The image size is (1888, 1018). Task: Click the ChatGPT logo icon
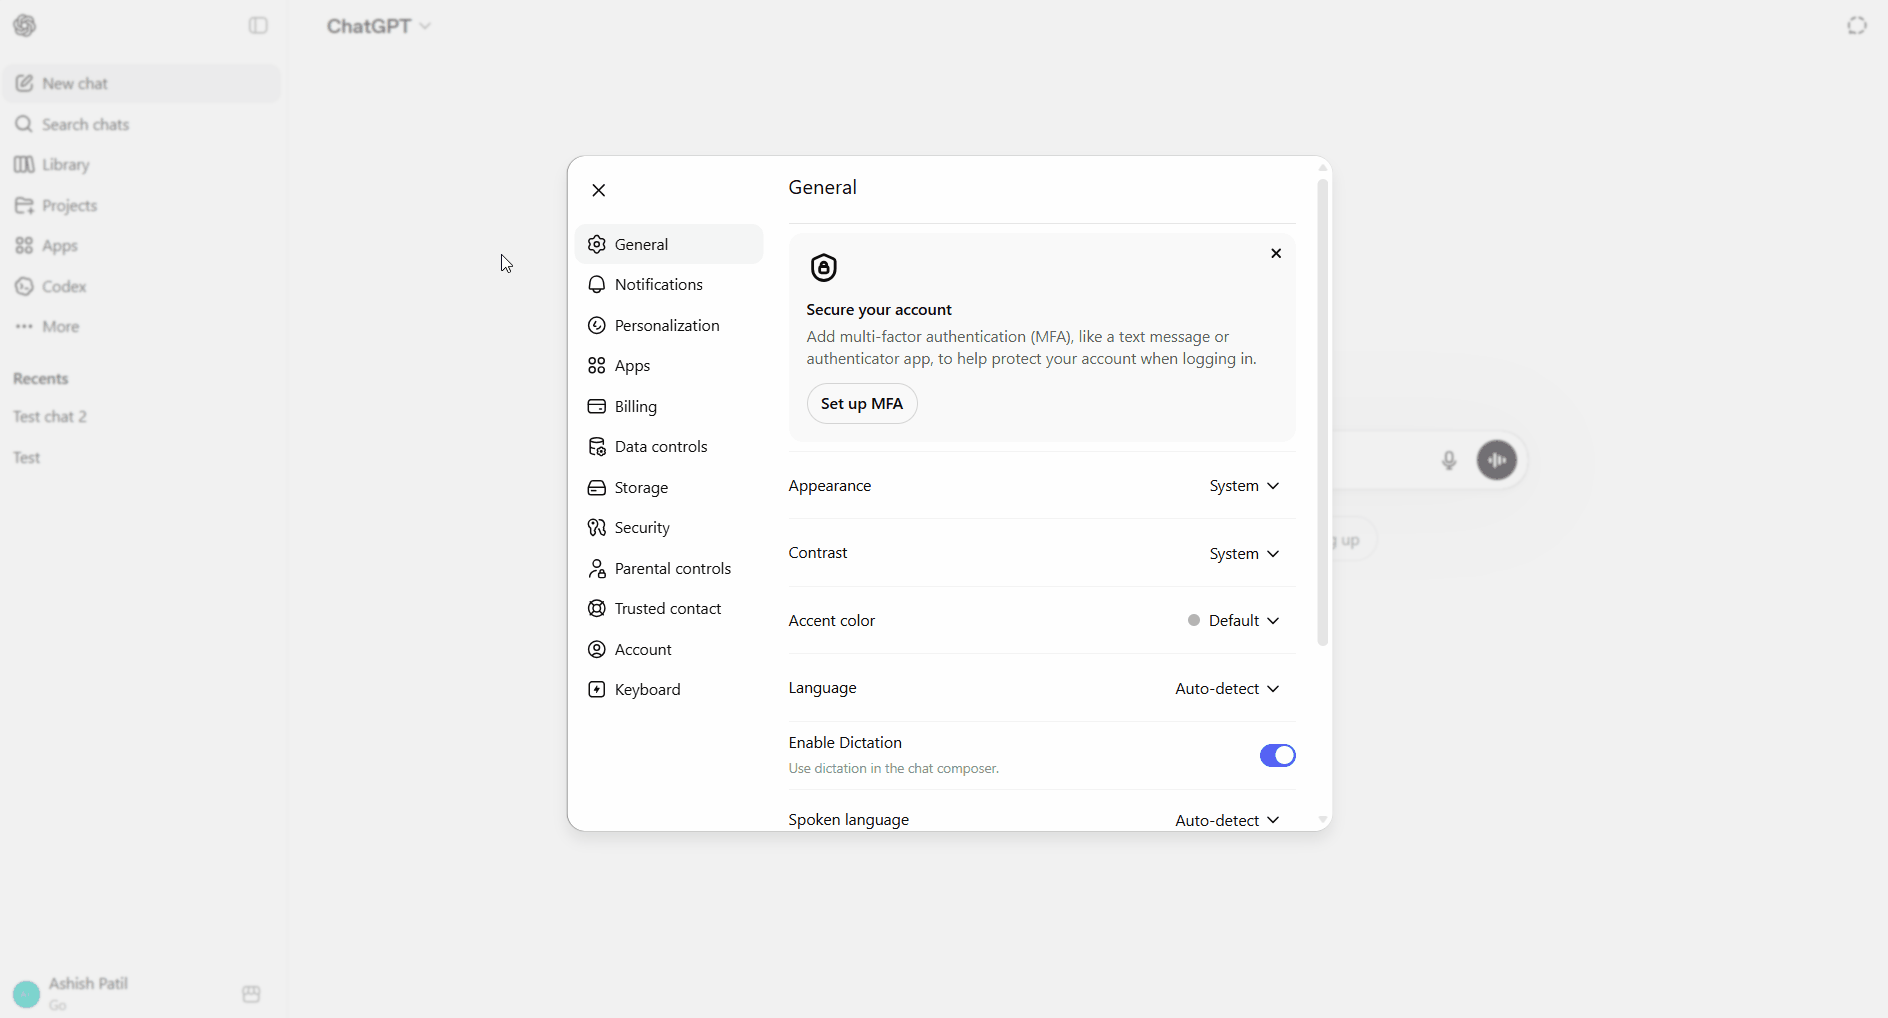point(25,26)
